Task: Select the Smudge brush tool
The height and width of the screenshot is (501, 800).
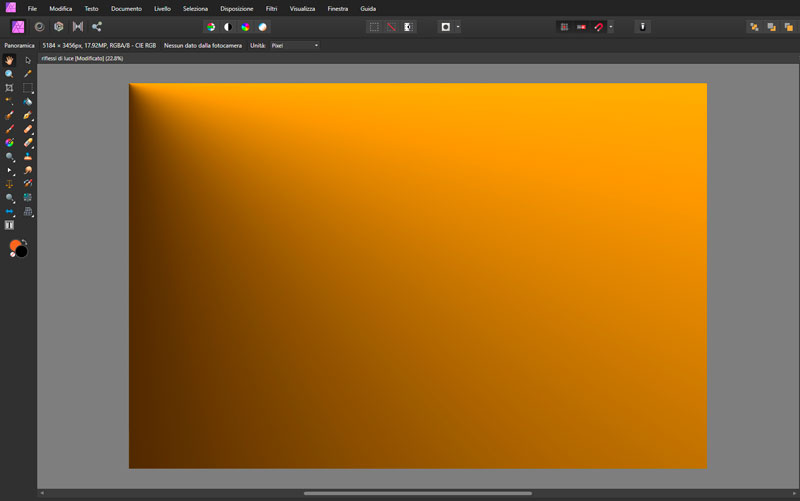Action: click(28, 170)
